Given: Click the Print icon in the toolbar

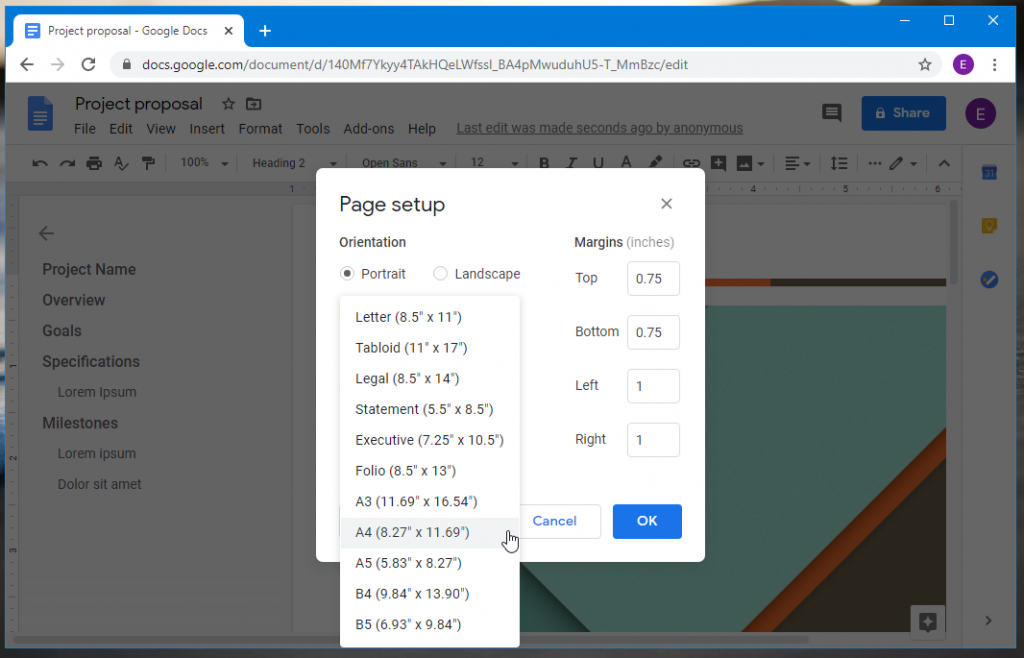Looking at the screenshot, I should tap(92, 163).
